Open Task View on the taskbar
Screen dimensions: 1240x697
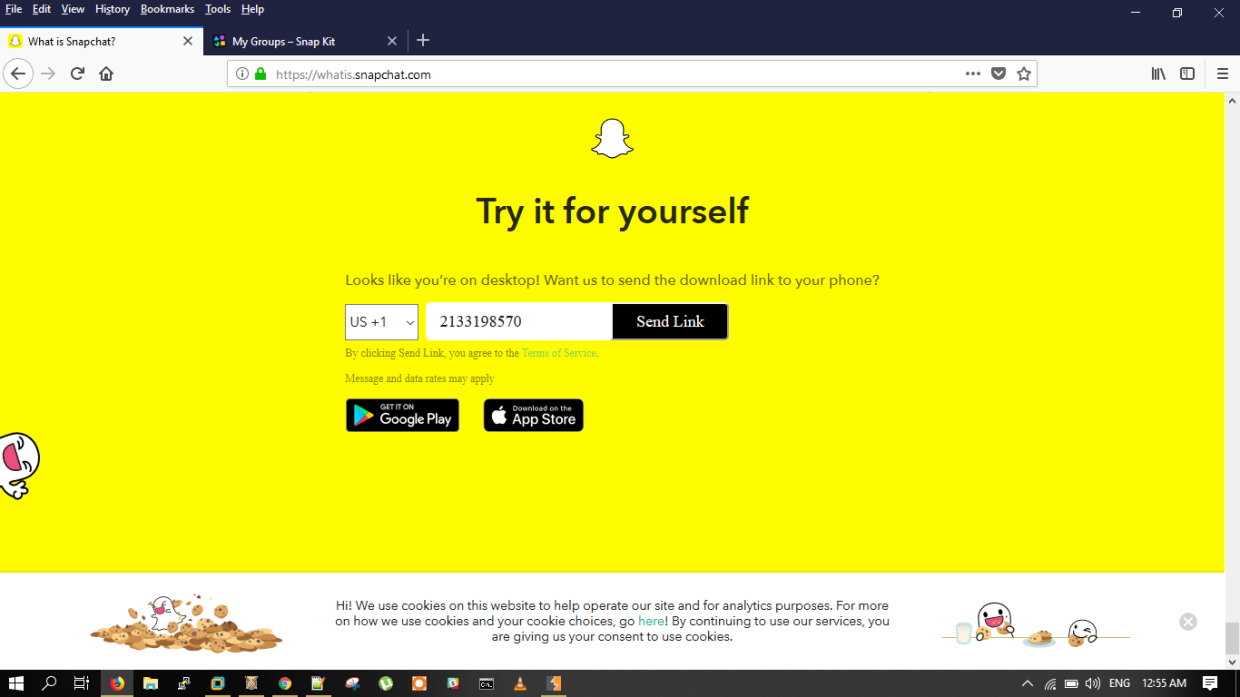(81, 684)
